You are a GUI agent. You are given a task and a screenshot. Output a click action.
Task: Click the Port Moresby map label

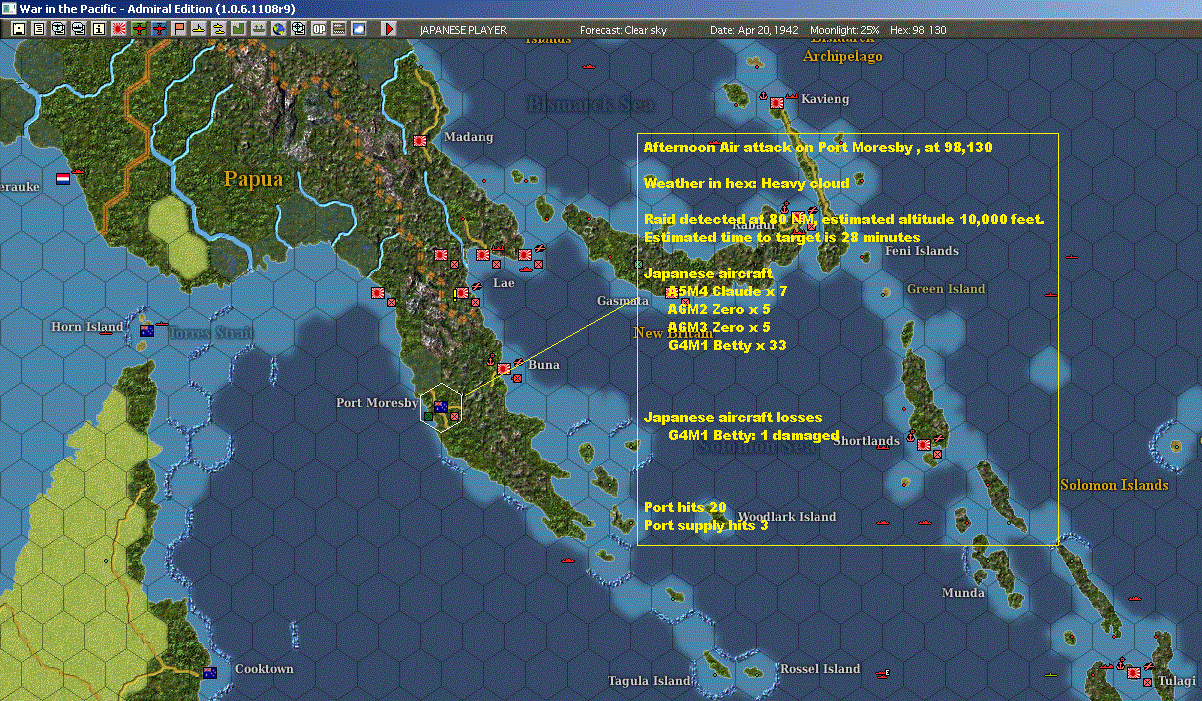pyautogui.click(x=377, y=403)
